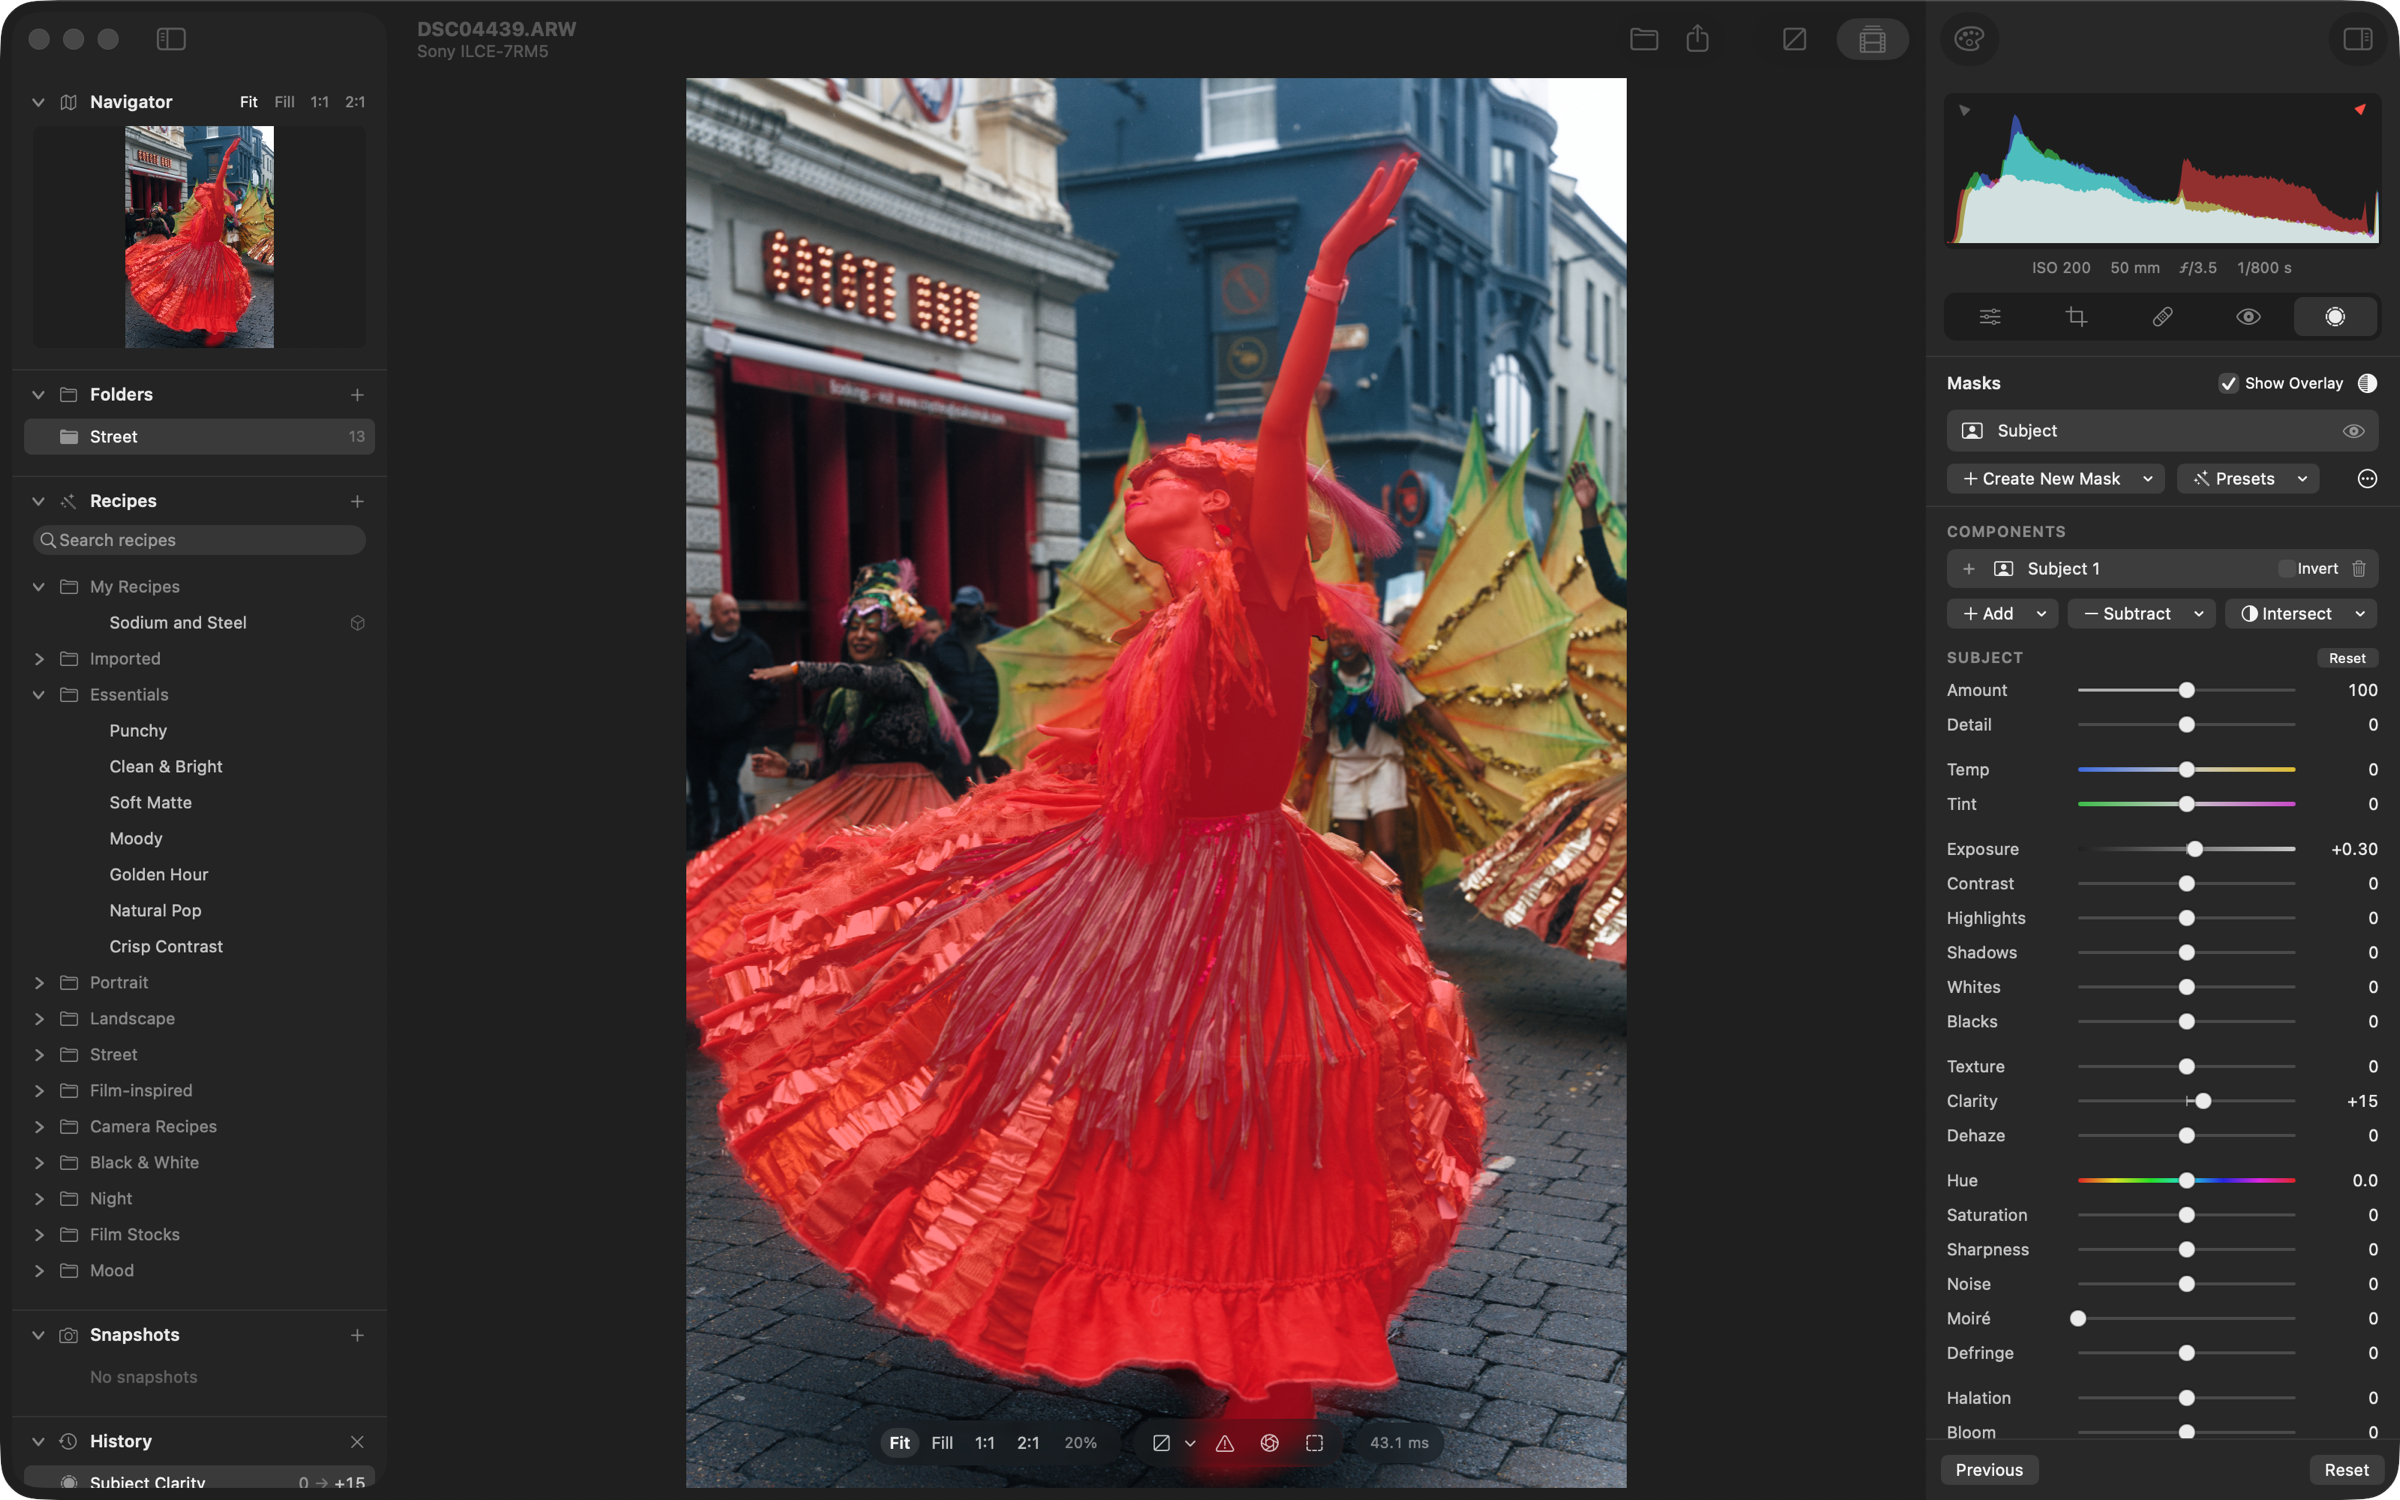Toggle clipping warning triangle icon
Viewport: 2400px width, 1500px height.
pyautogui.click(x=1225, y=1443)
